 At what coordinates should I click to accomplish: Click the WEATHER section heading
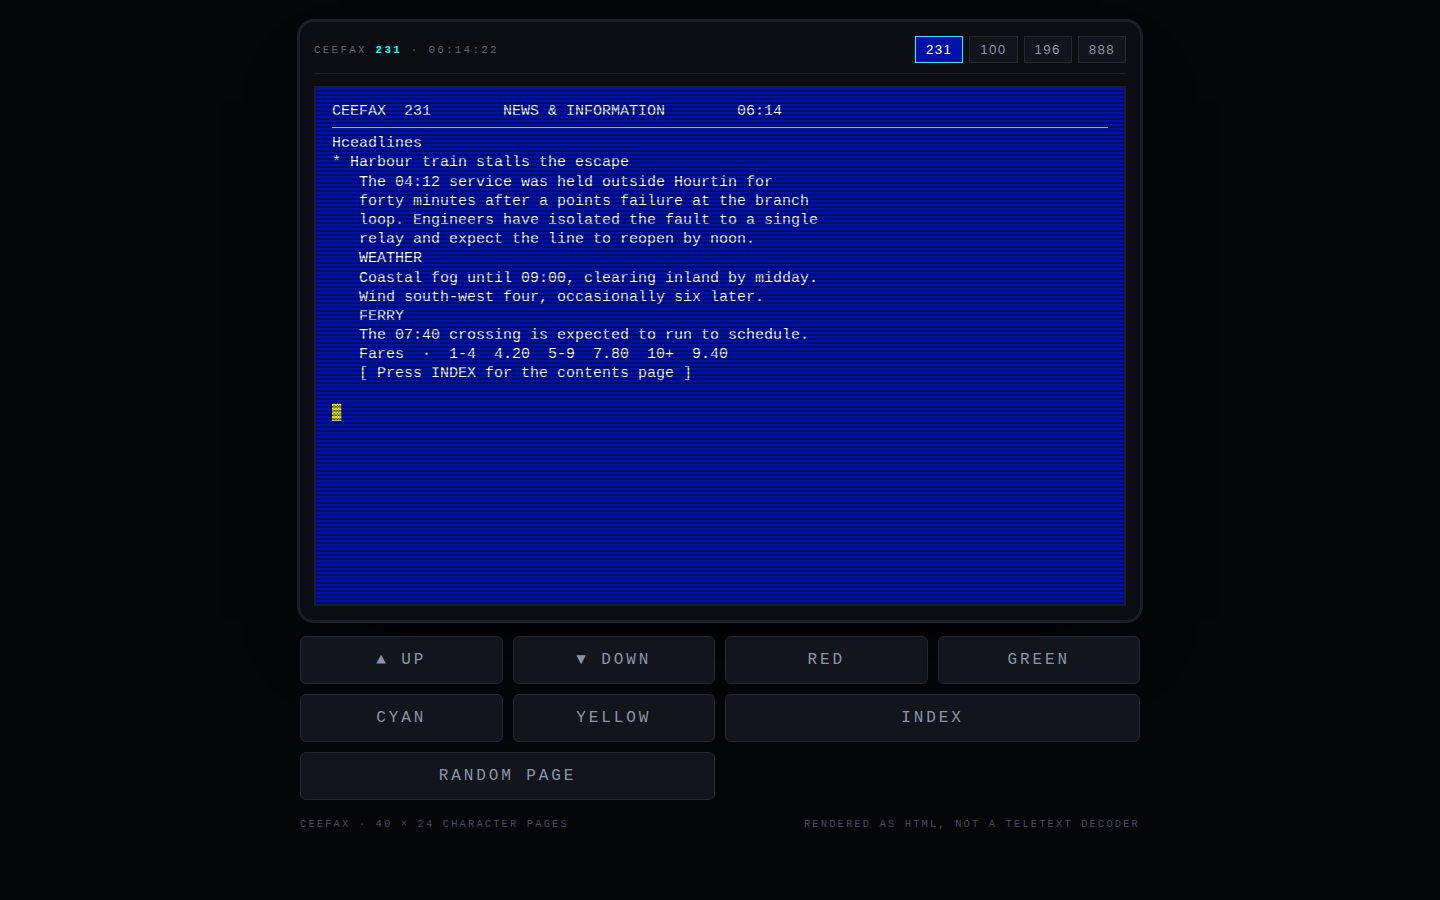(390, 258)
